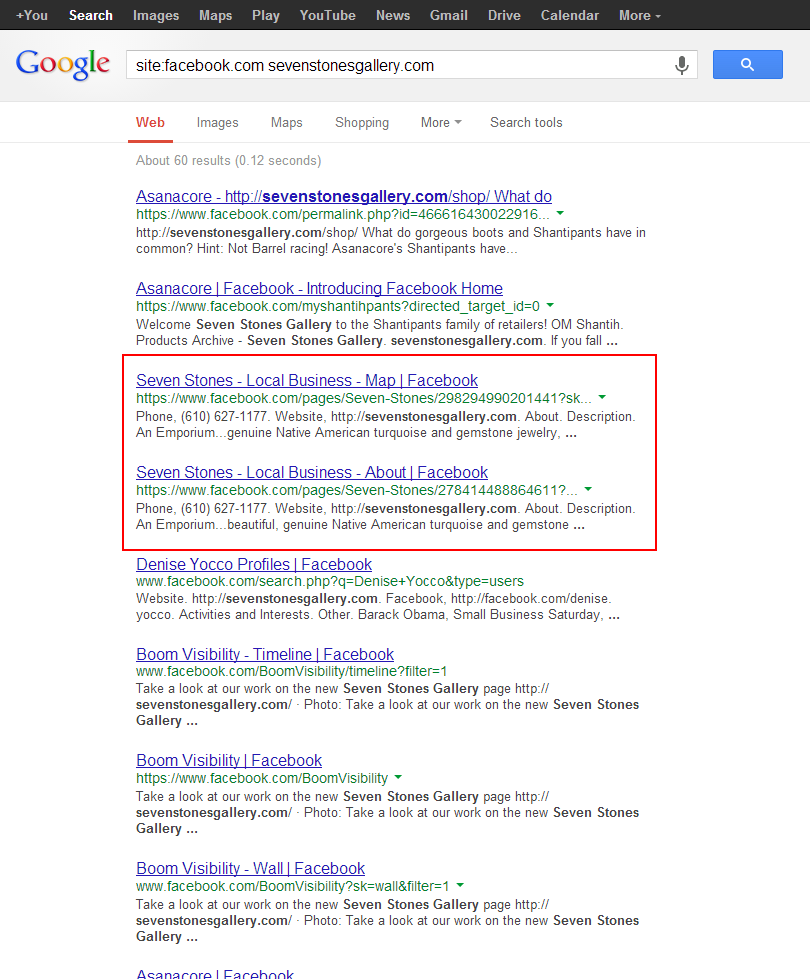Image resolution: width=810 pixels, height=979 pixels.
Task: Open Seven Stones Local Business About result
Action: 312,472
